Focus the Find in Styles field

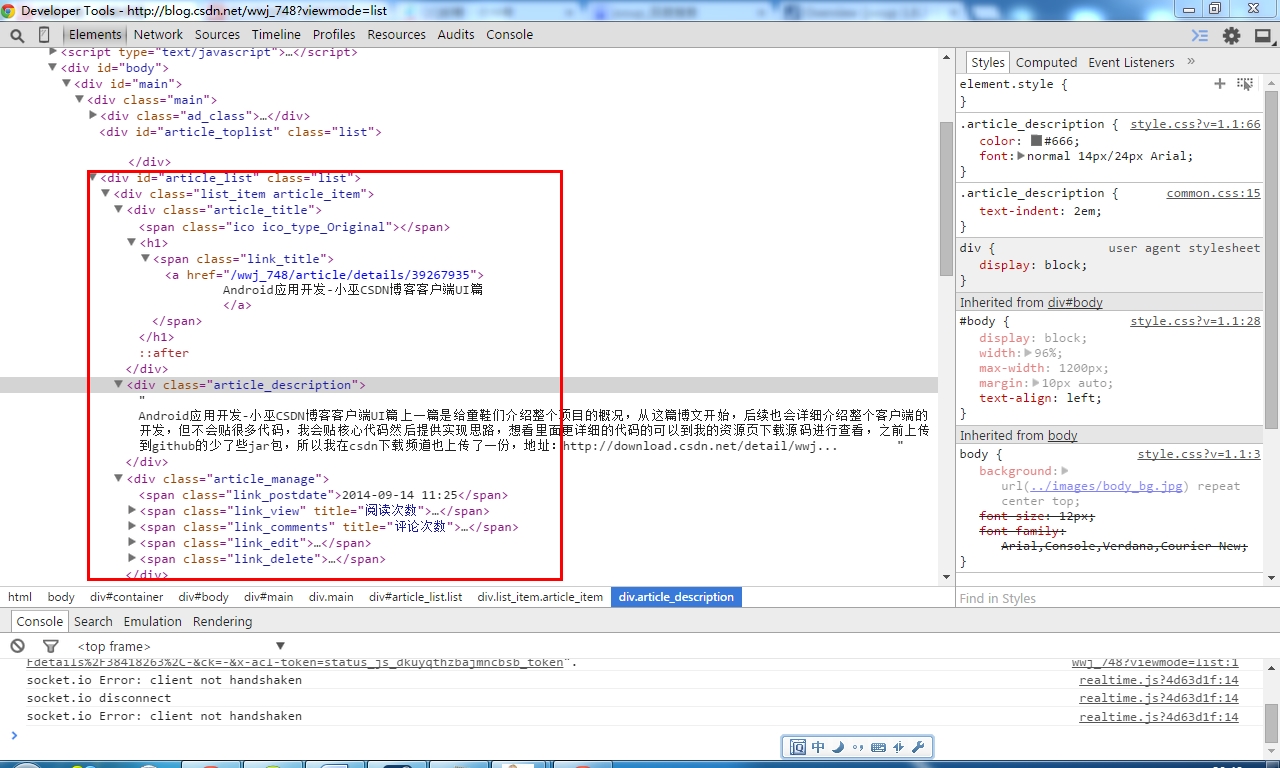tap(1117, 598)
